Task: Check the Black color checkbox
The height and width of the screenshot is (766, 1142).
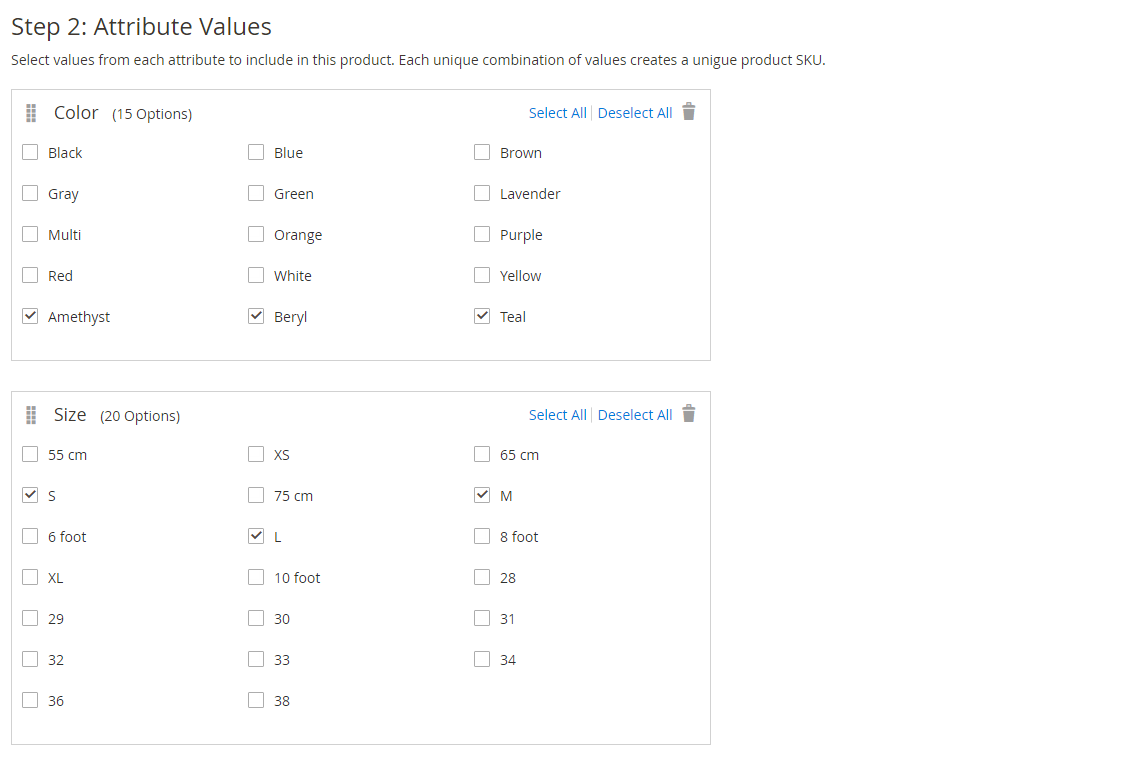Action: (x=30, y=152)
